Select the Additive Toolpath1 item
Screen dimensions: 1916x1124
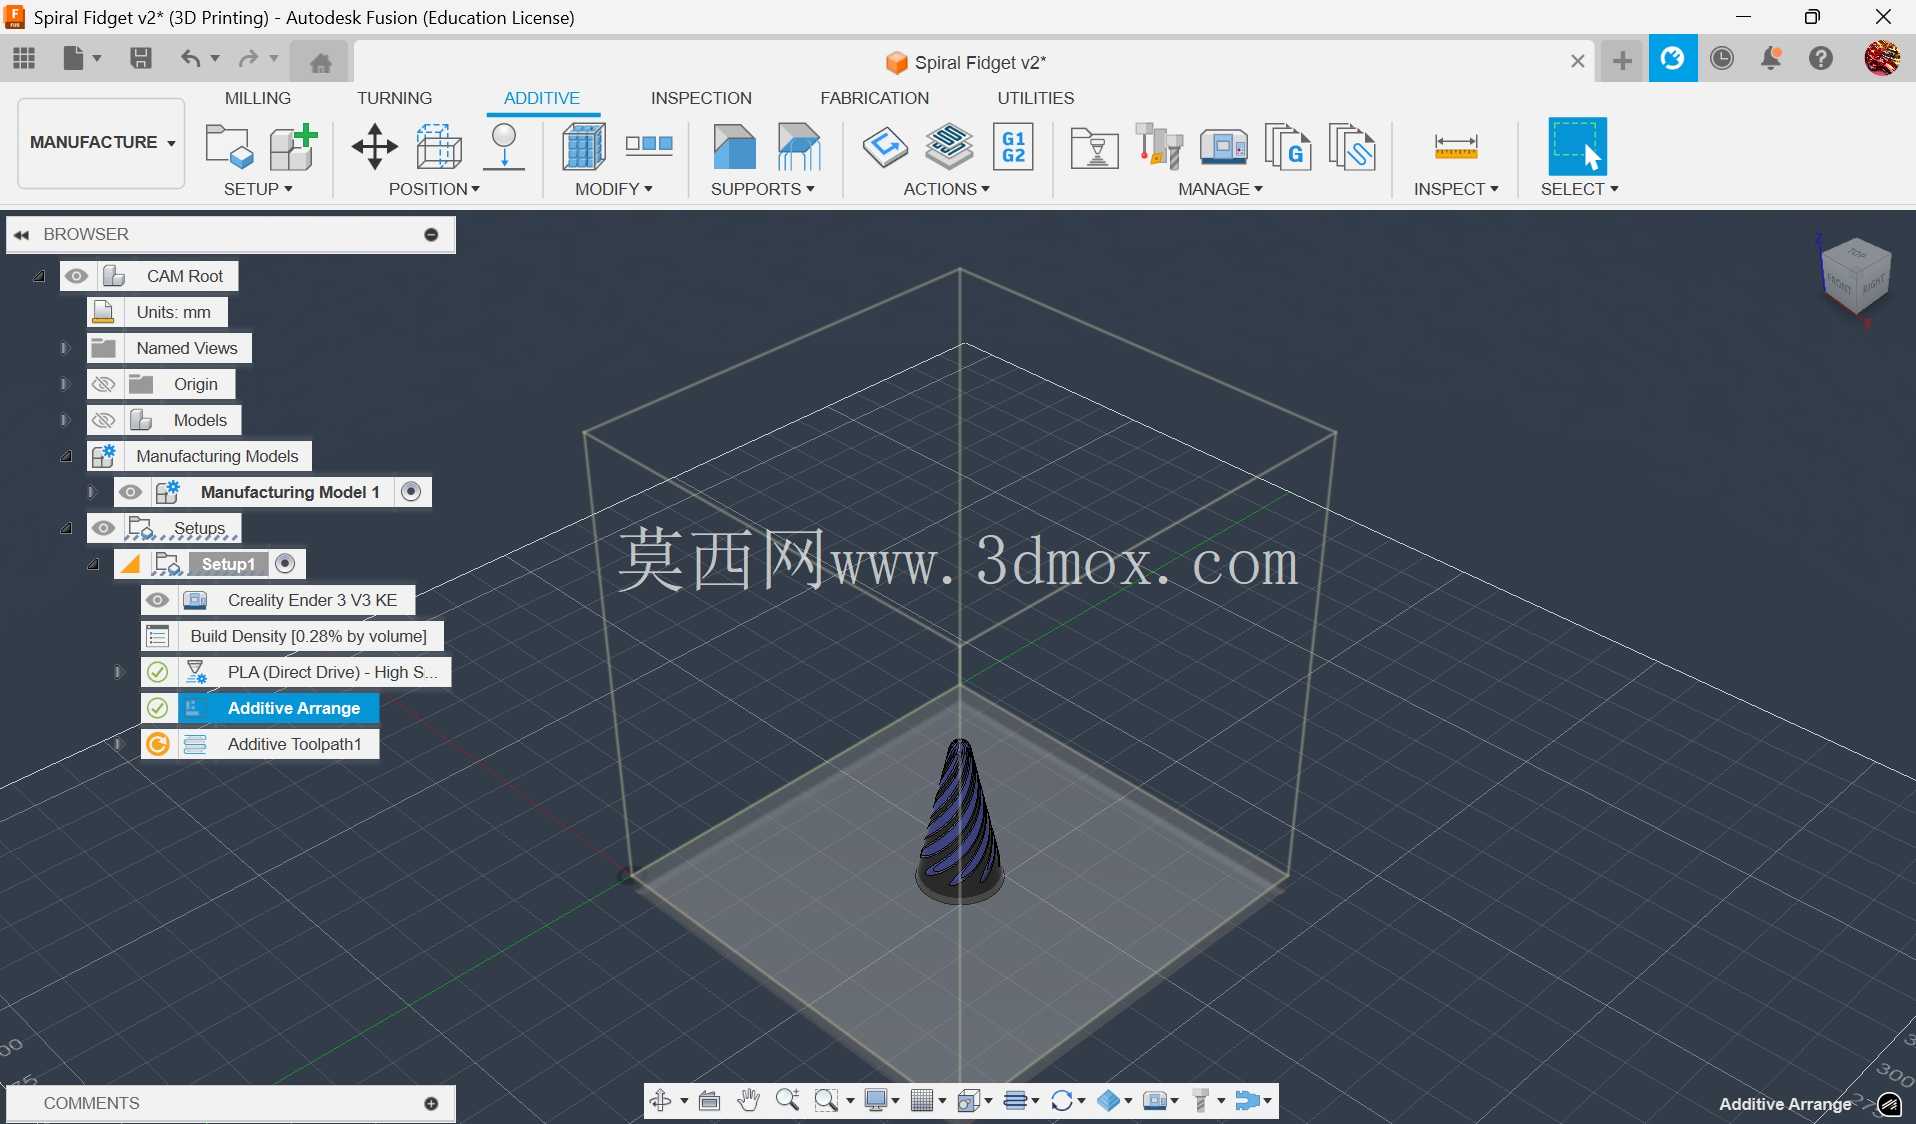click(x=294, y=744)
